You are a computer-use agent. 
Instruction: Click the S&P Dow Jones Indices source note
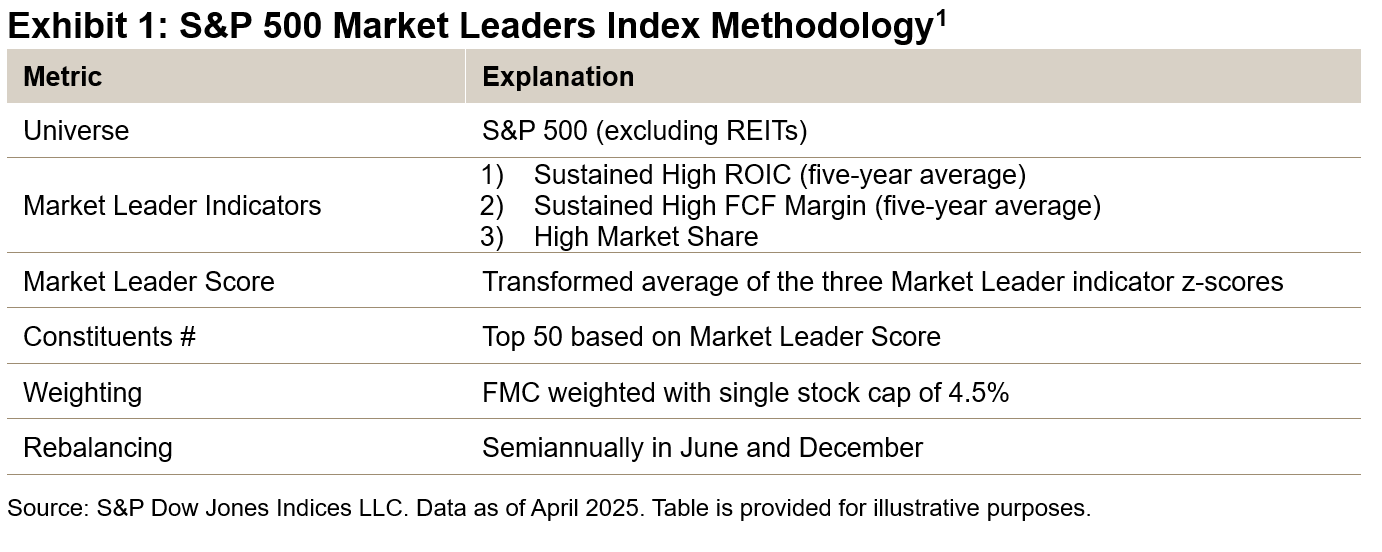click(x=548, y=508)
